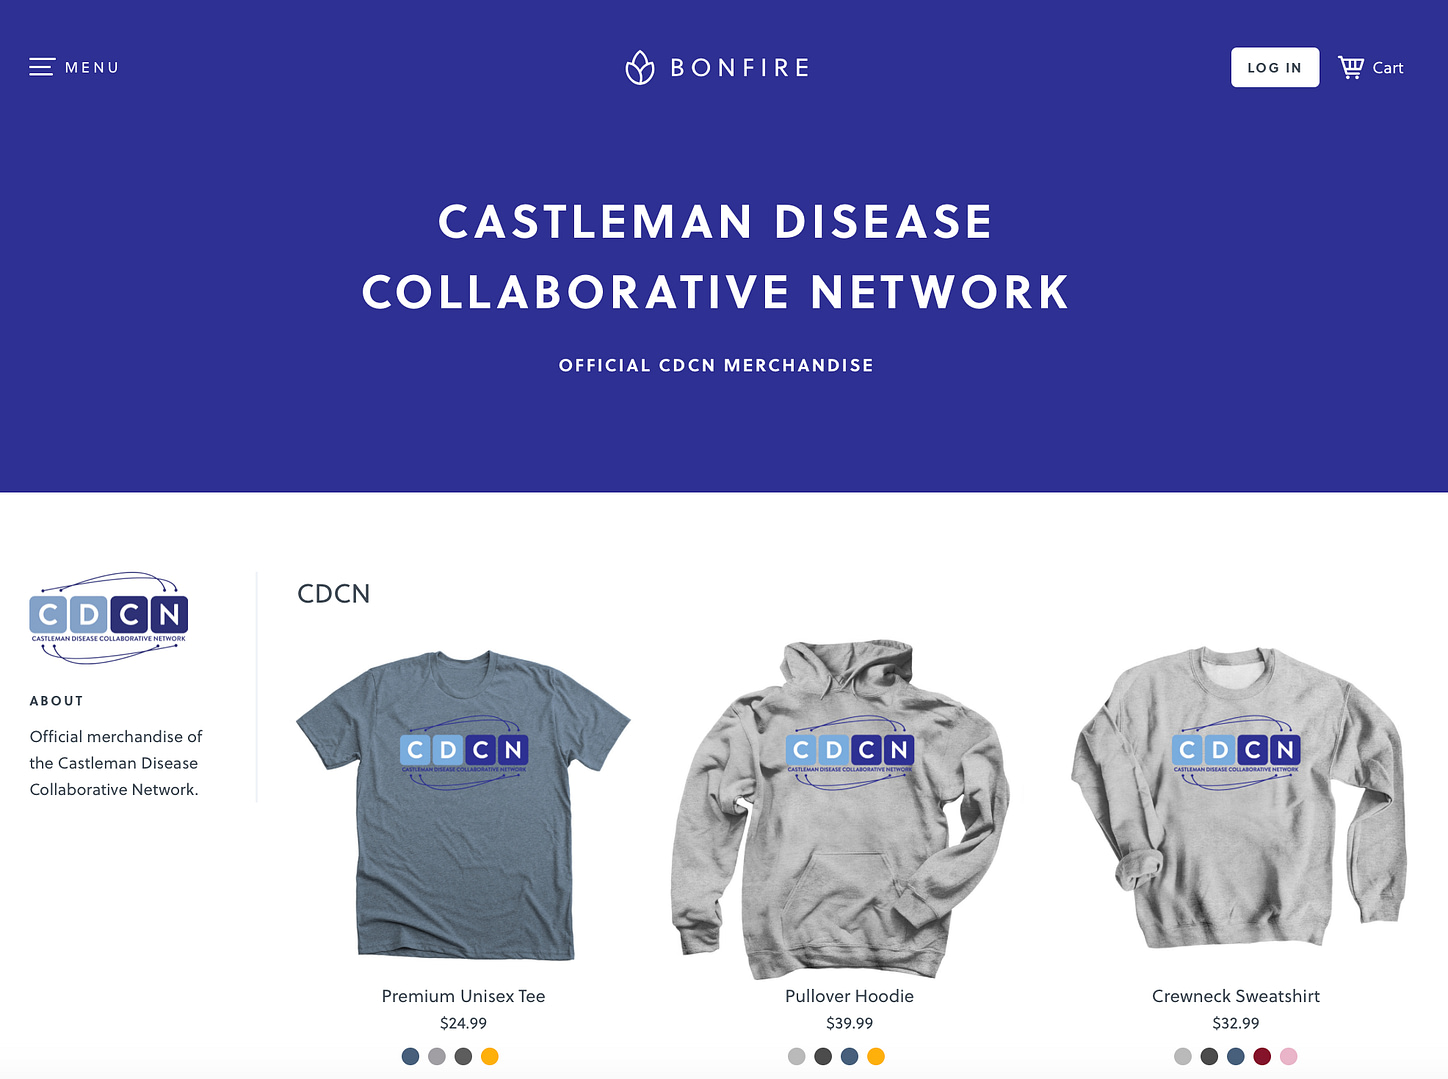Image resolution: width=1448 pixels, height=1079 pixels.
Task: Select the orange swatch for Premium Tee
Action: tap(490, 1056)
